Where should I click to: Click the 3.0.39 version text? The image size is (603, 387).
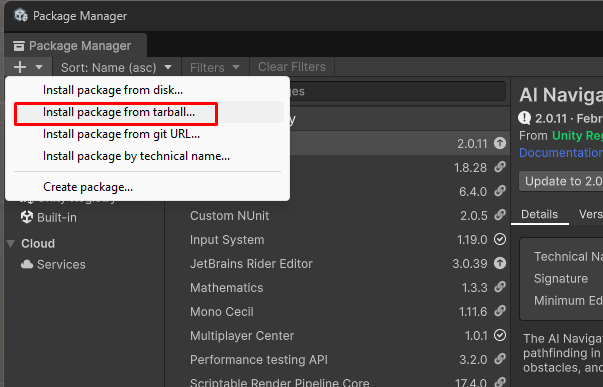coord(470,264)
